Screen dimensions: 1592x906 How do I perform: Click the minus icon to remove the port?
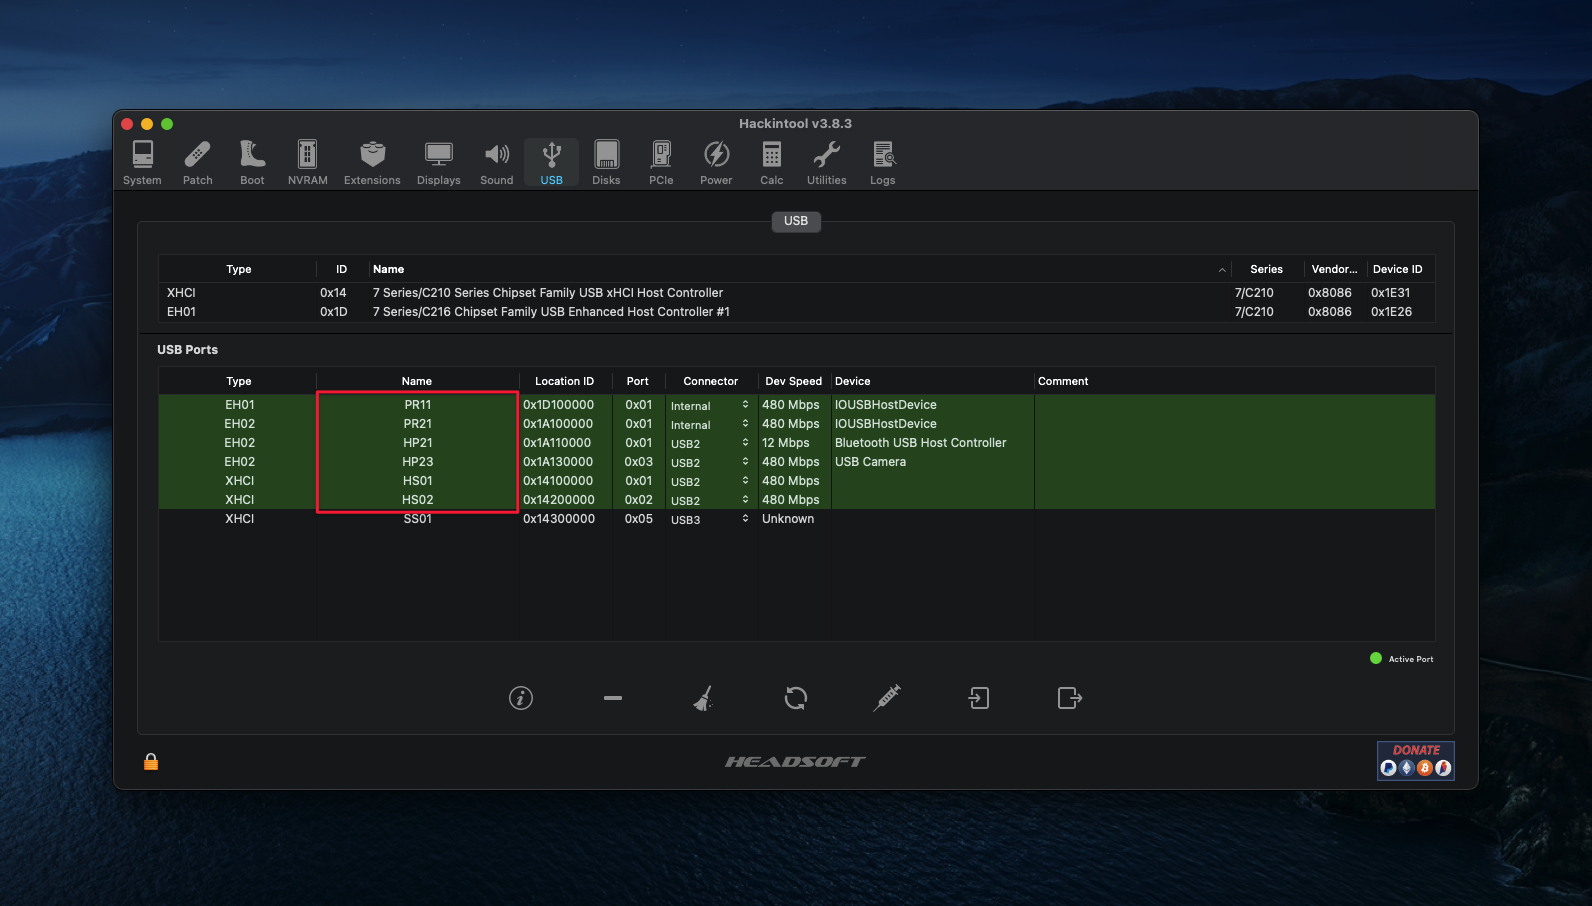coord(613,698)
